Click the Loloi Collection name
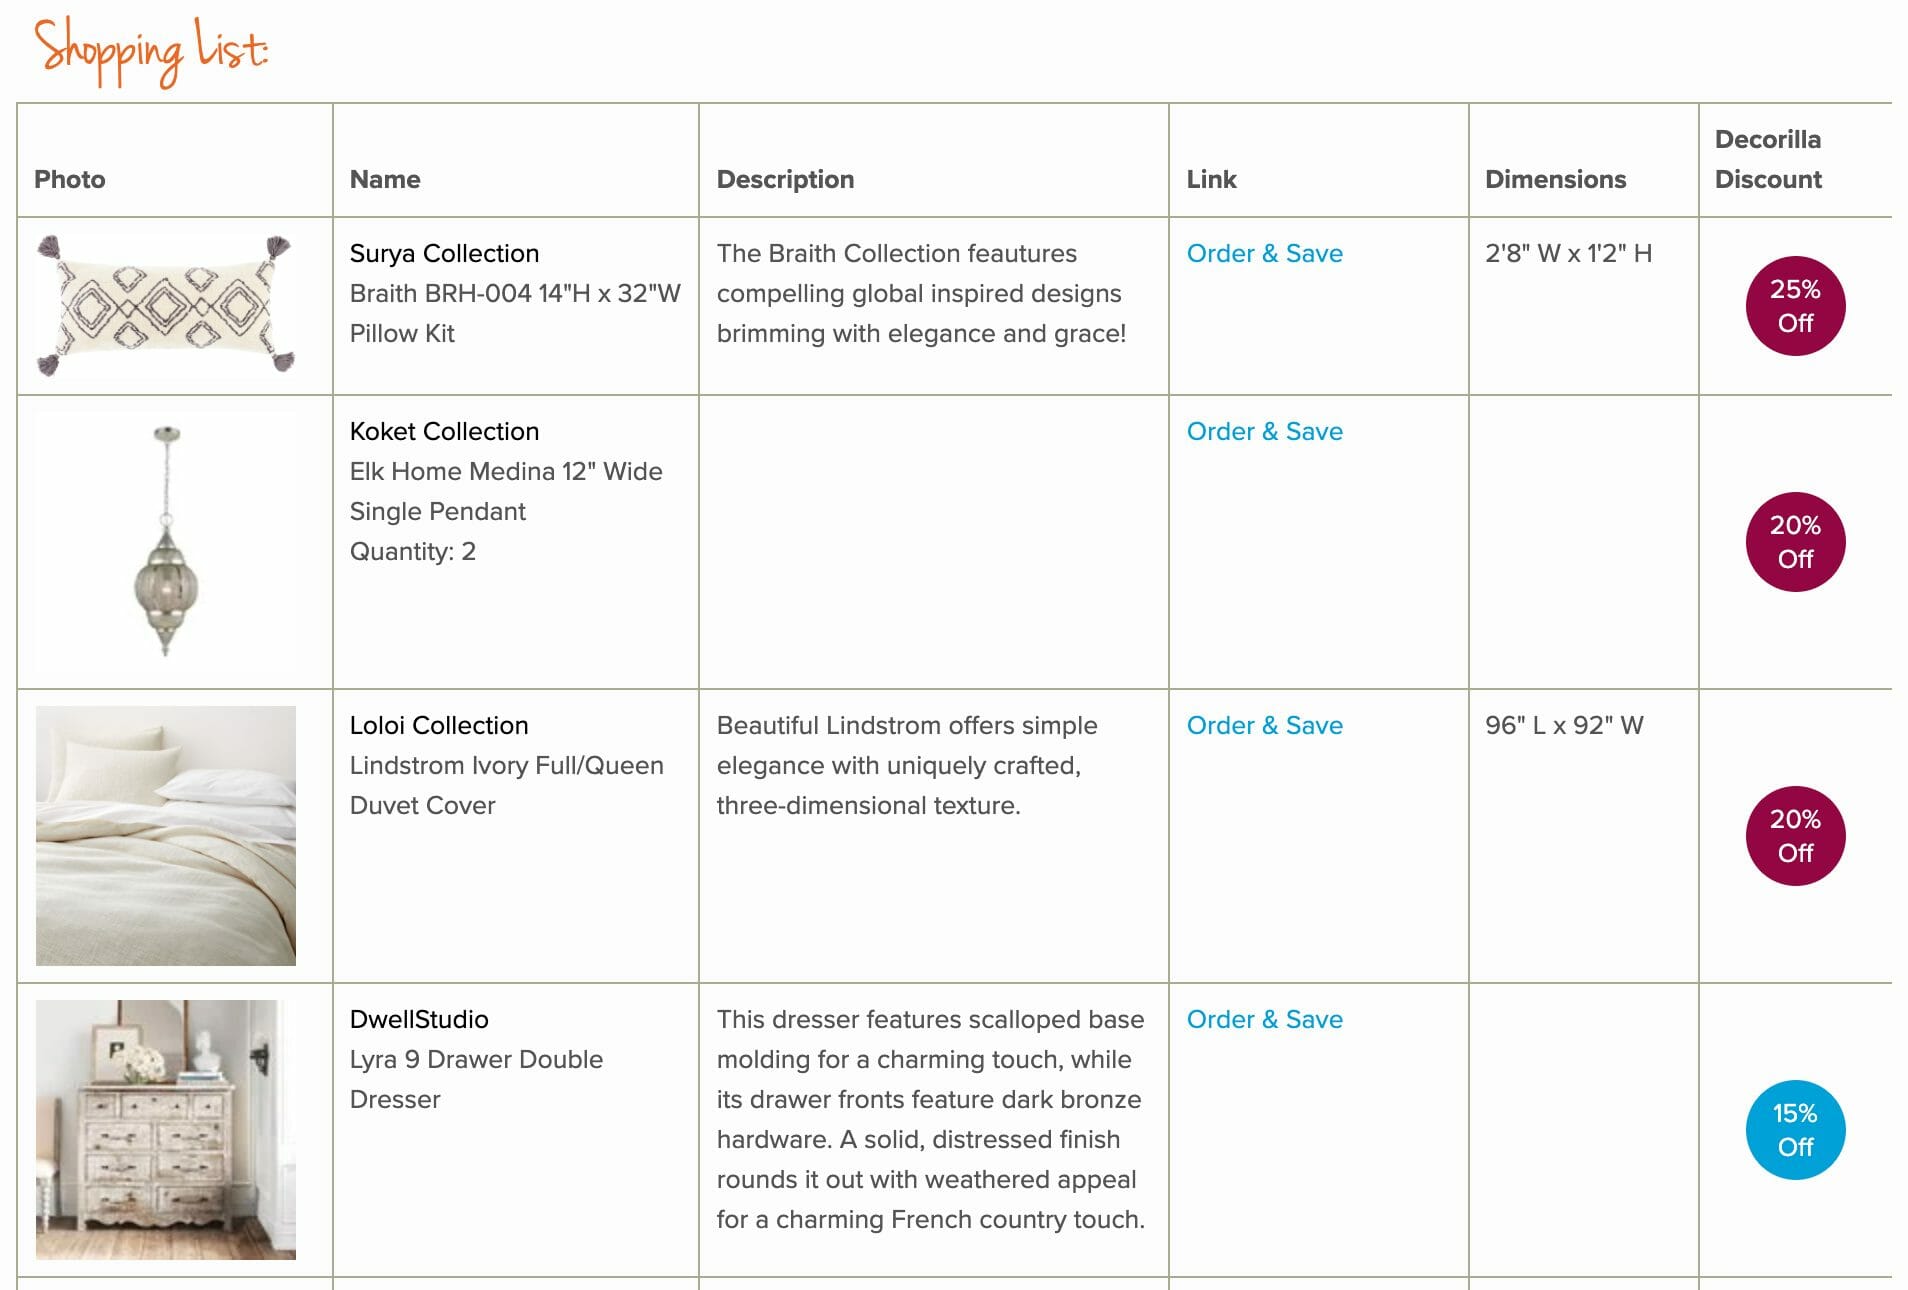Image resolution: width=1908 pixels, height=1290 pixels. (439, 725)
